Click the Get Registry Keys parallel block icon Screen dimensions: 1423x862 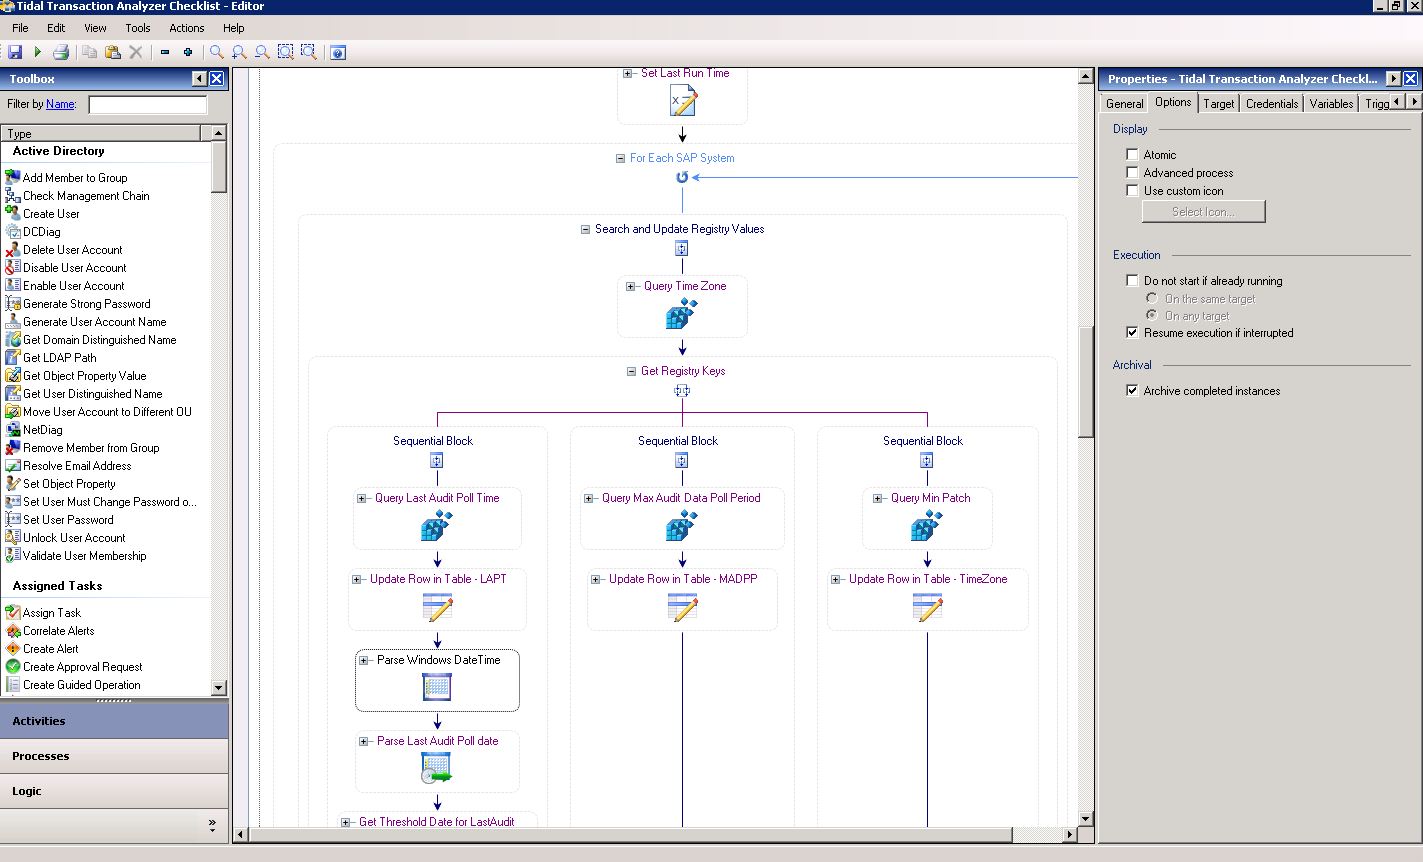[682, 391]
